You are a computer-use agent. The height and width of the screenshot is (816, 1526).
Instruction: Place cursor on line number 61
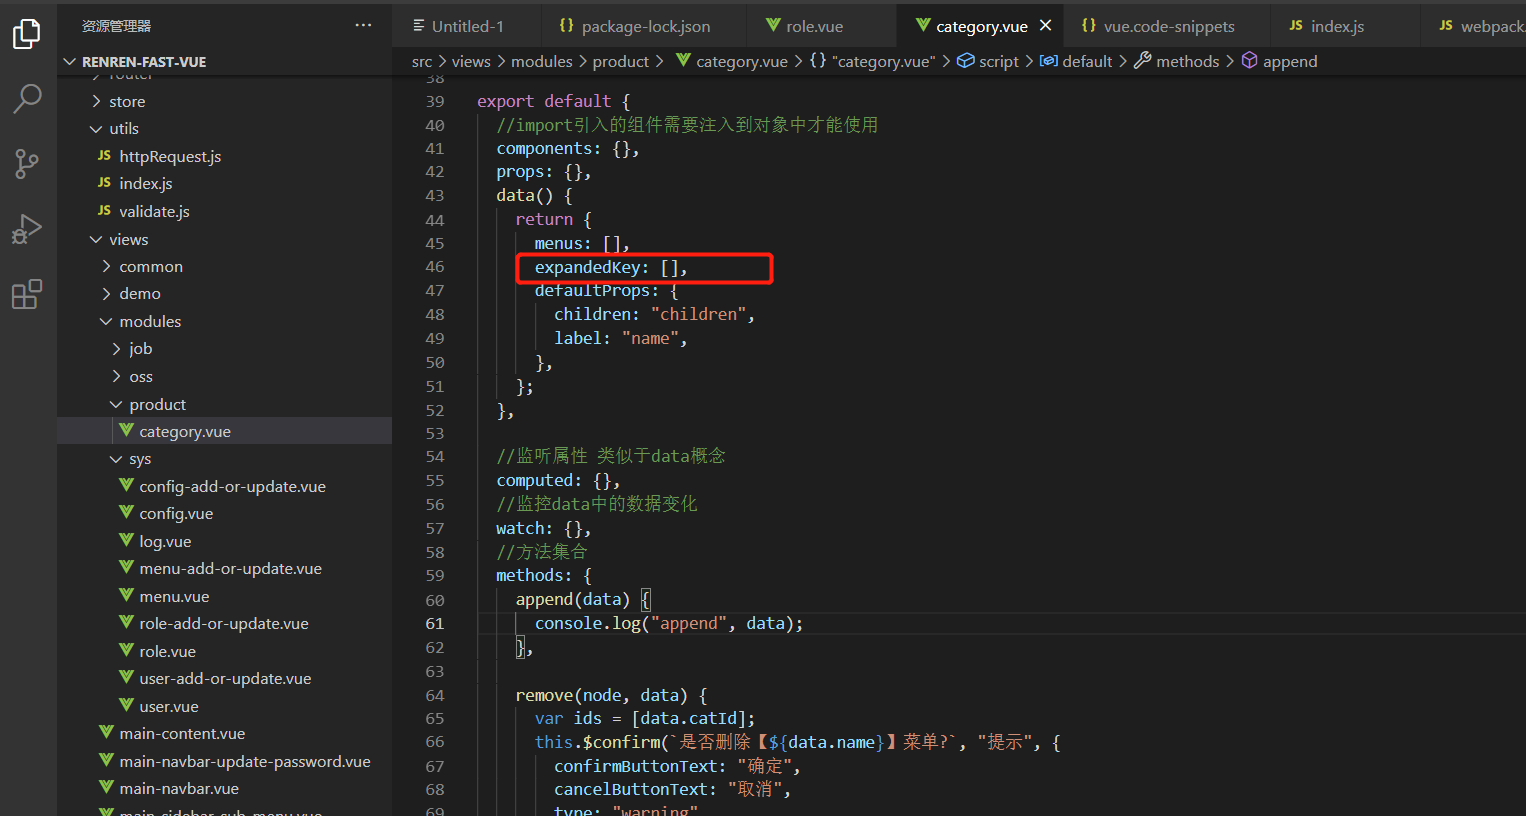point(434,624)
